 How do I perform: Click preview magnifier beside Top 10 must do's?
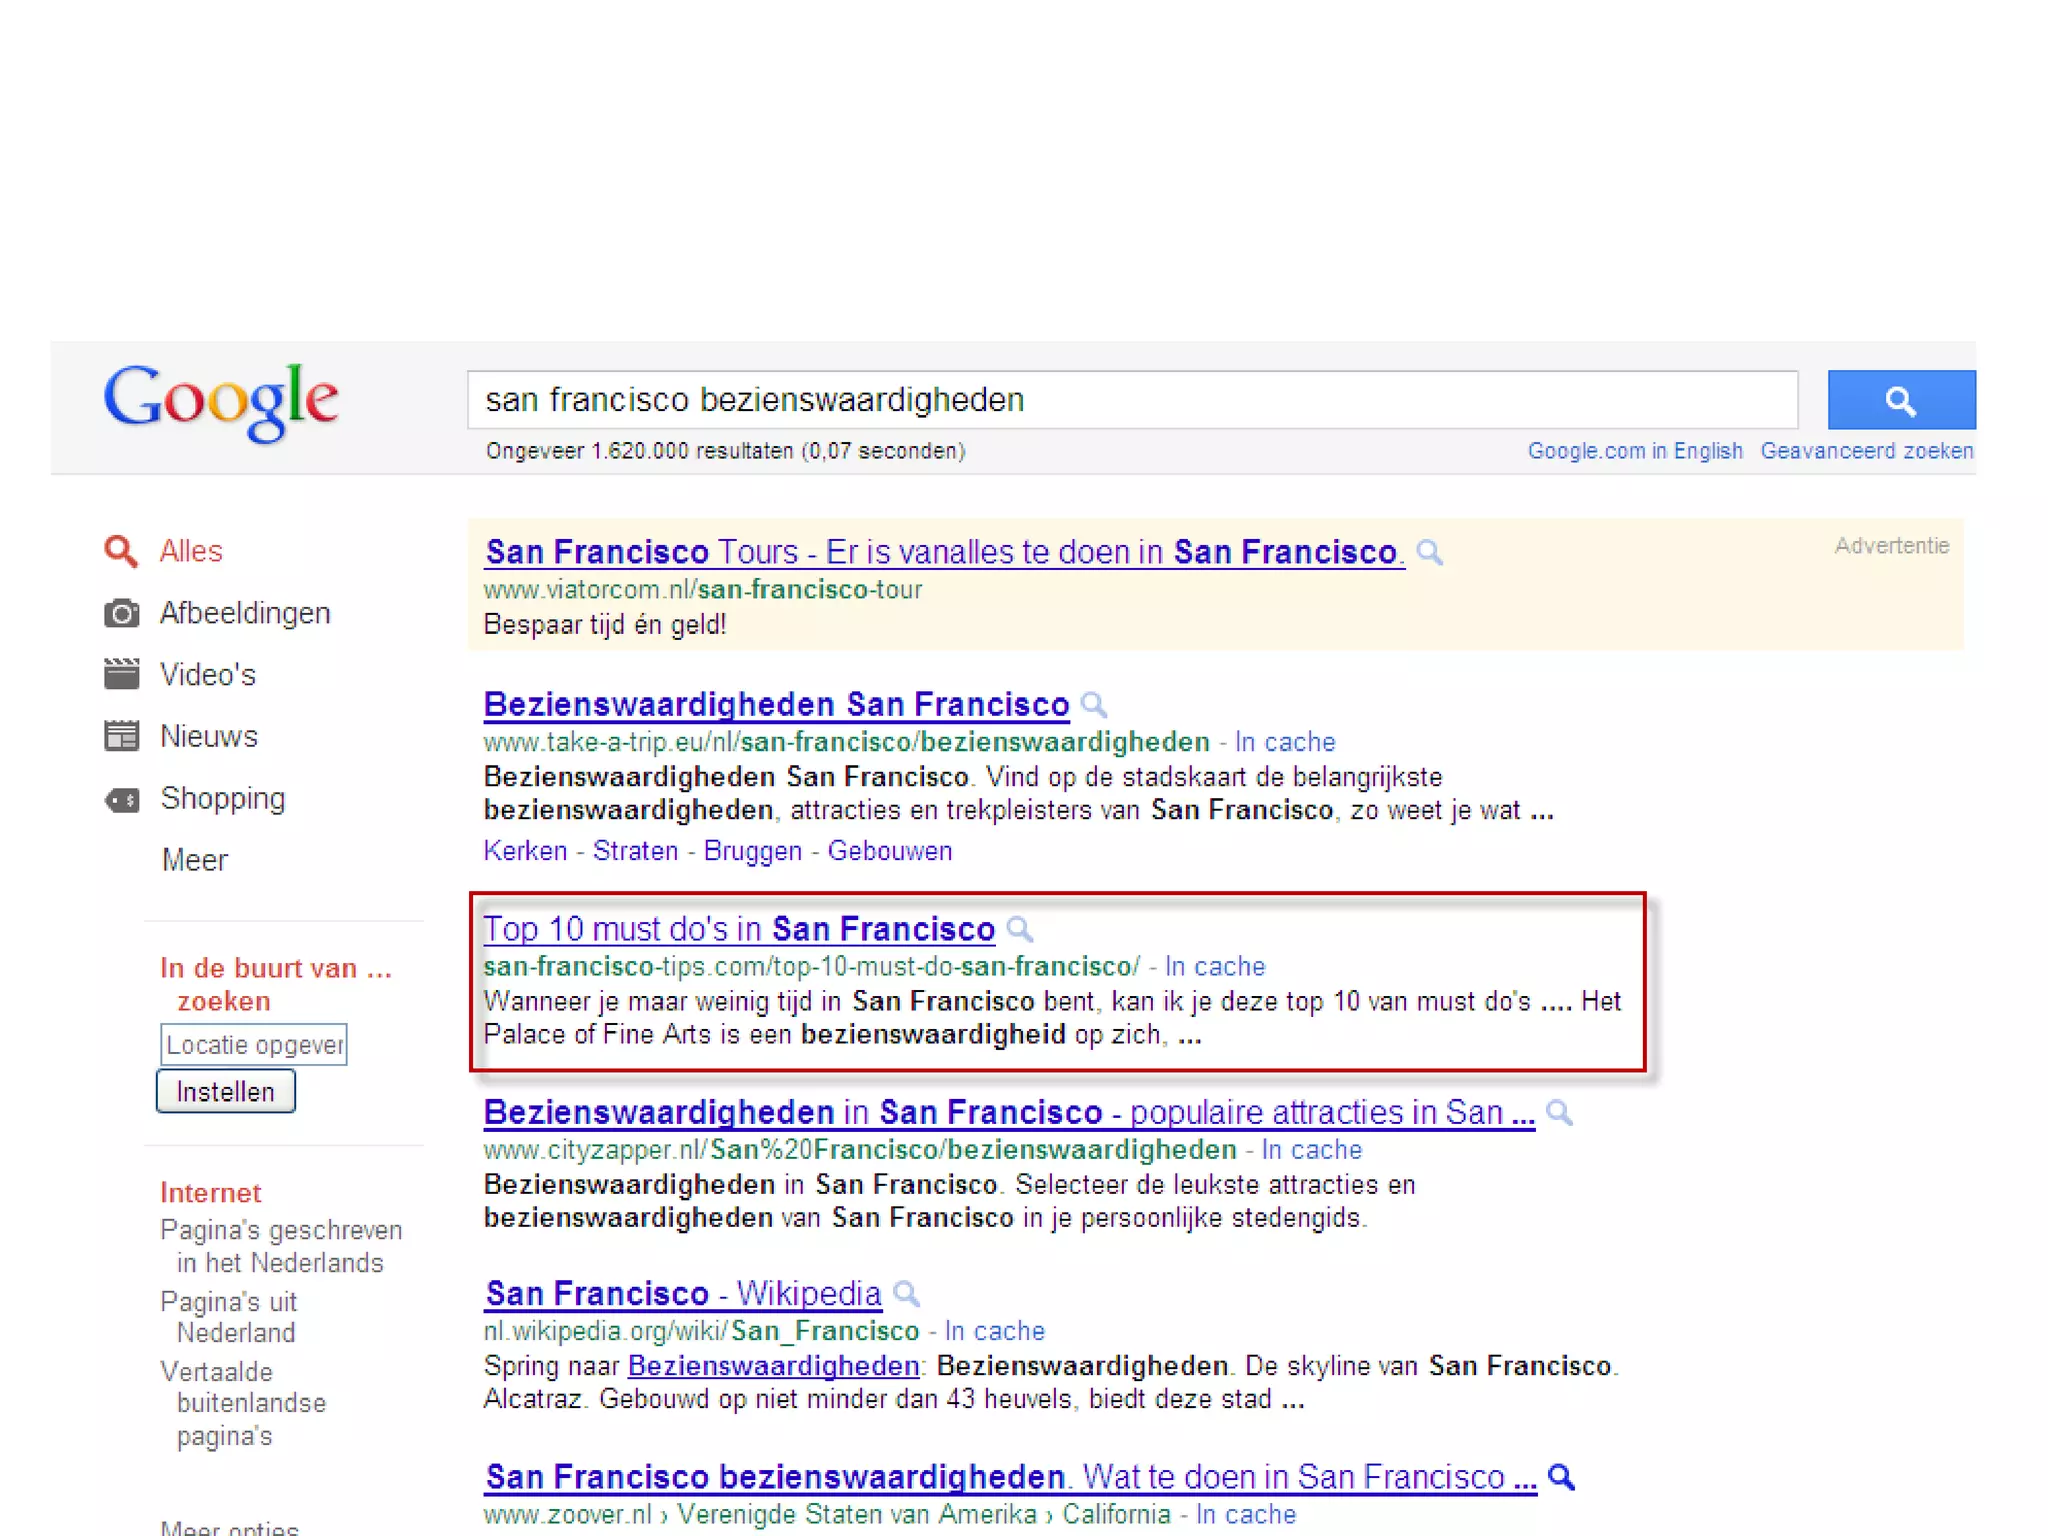1019,929
